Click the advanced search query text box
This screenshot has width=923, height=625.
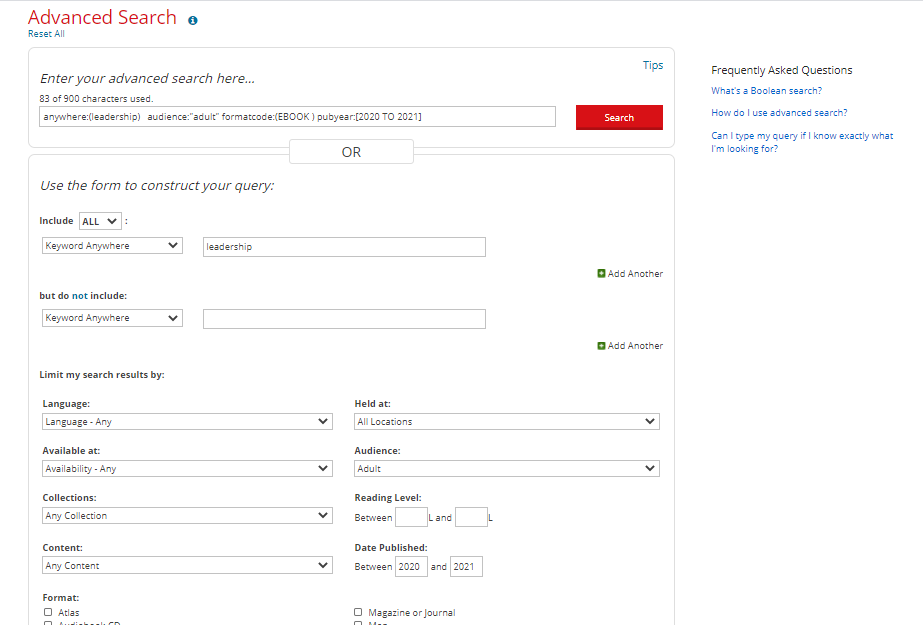pyautogui.click(x=297, y=117)
